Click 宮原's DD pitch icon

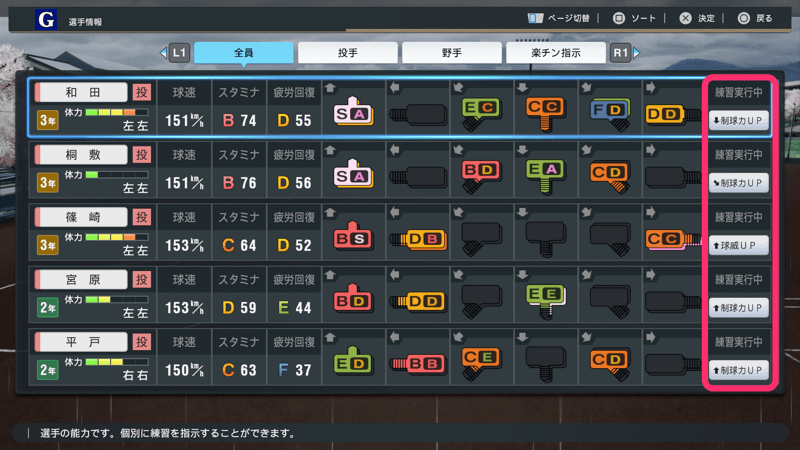pyautogui.click(x=418, y=302)
